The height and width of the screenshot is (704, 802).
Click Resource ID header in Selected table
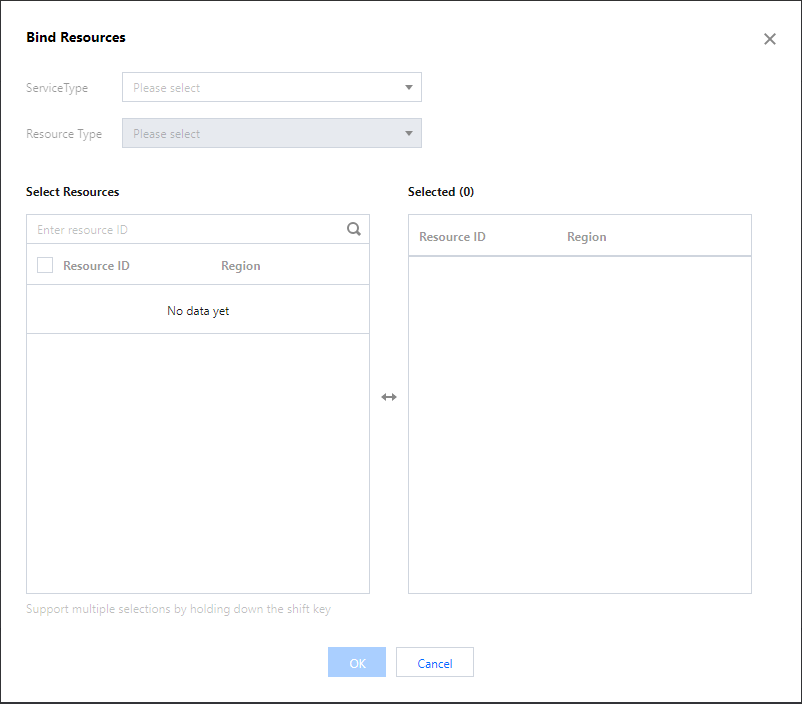point(452,237)
